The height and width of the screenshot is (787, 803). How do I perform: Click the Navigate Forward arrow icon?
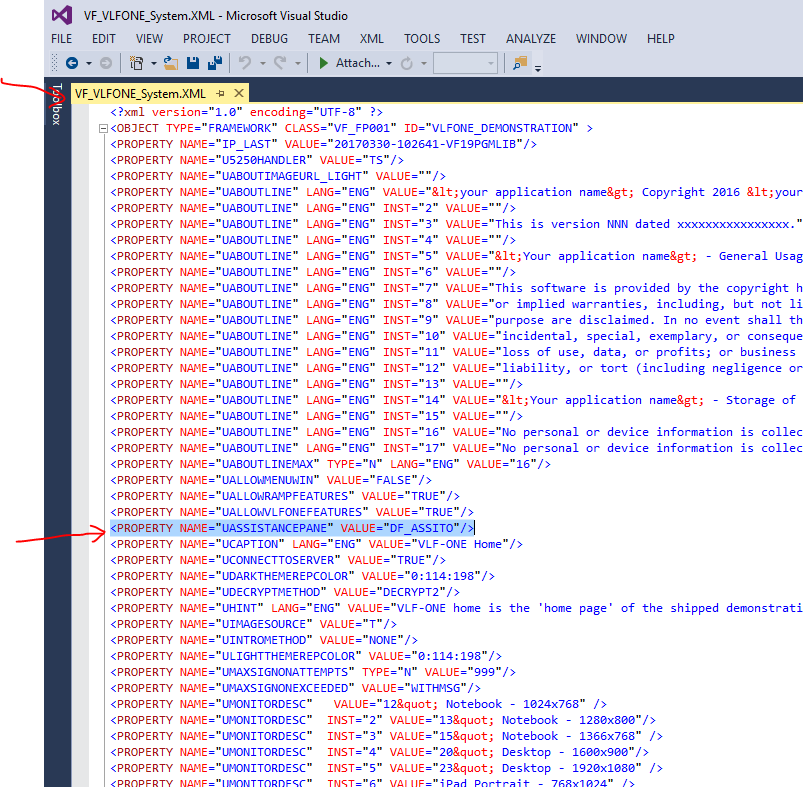[x=105, y=63]
